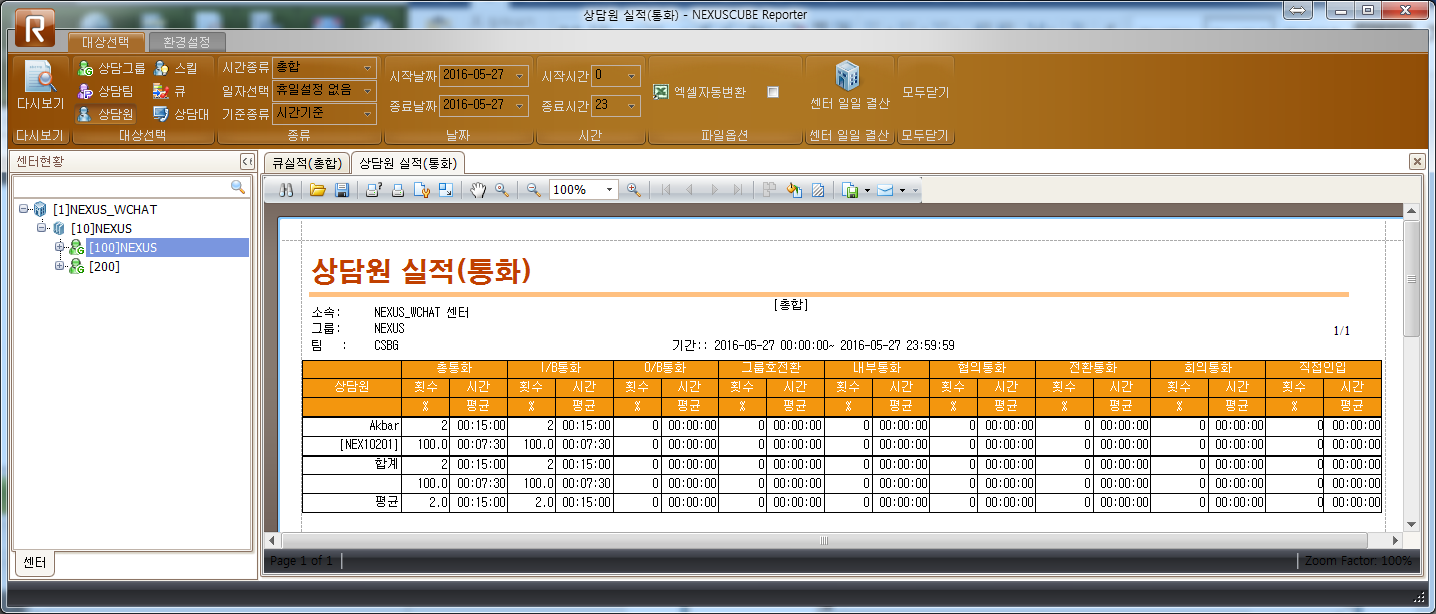Open the e-mail format dropdown arrow

coord(902,190)
